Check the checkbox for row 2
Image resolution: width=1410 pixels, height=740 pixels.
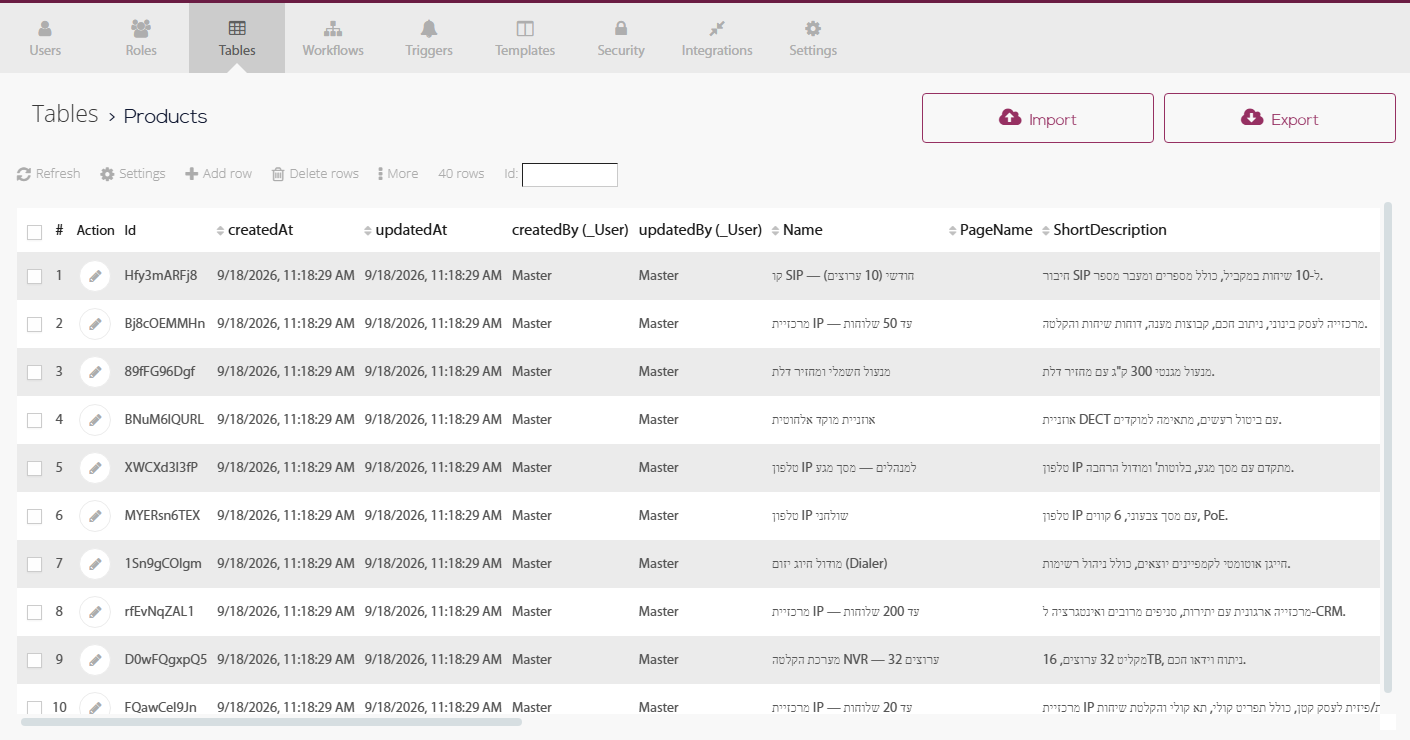[35, 325]
